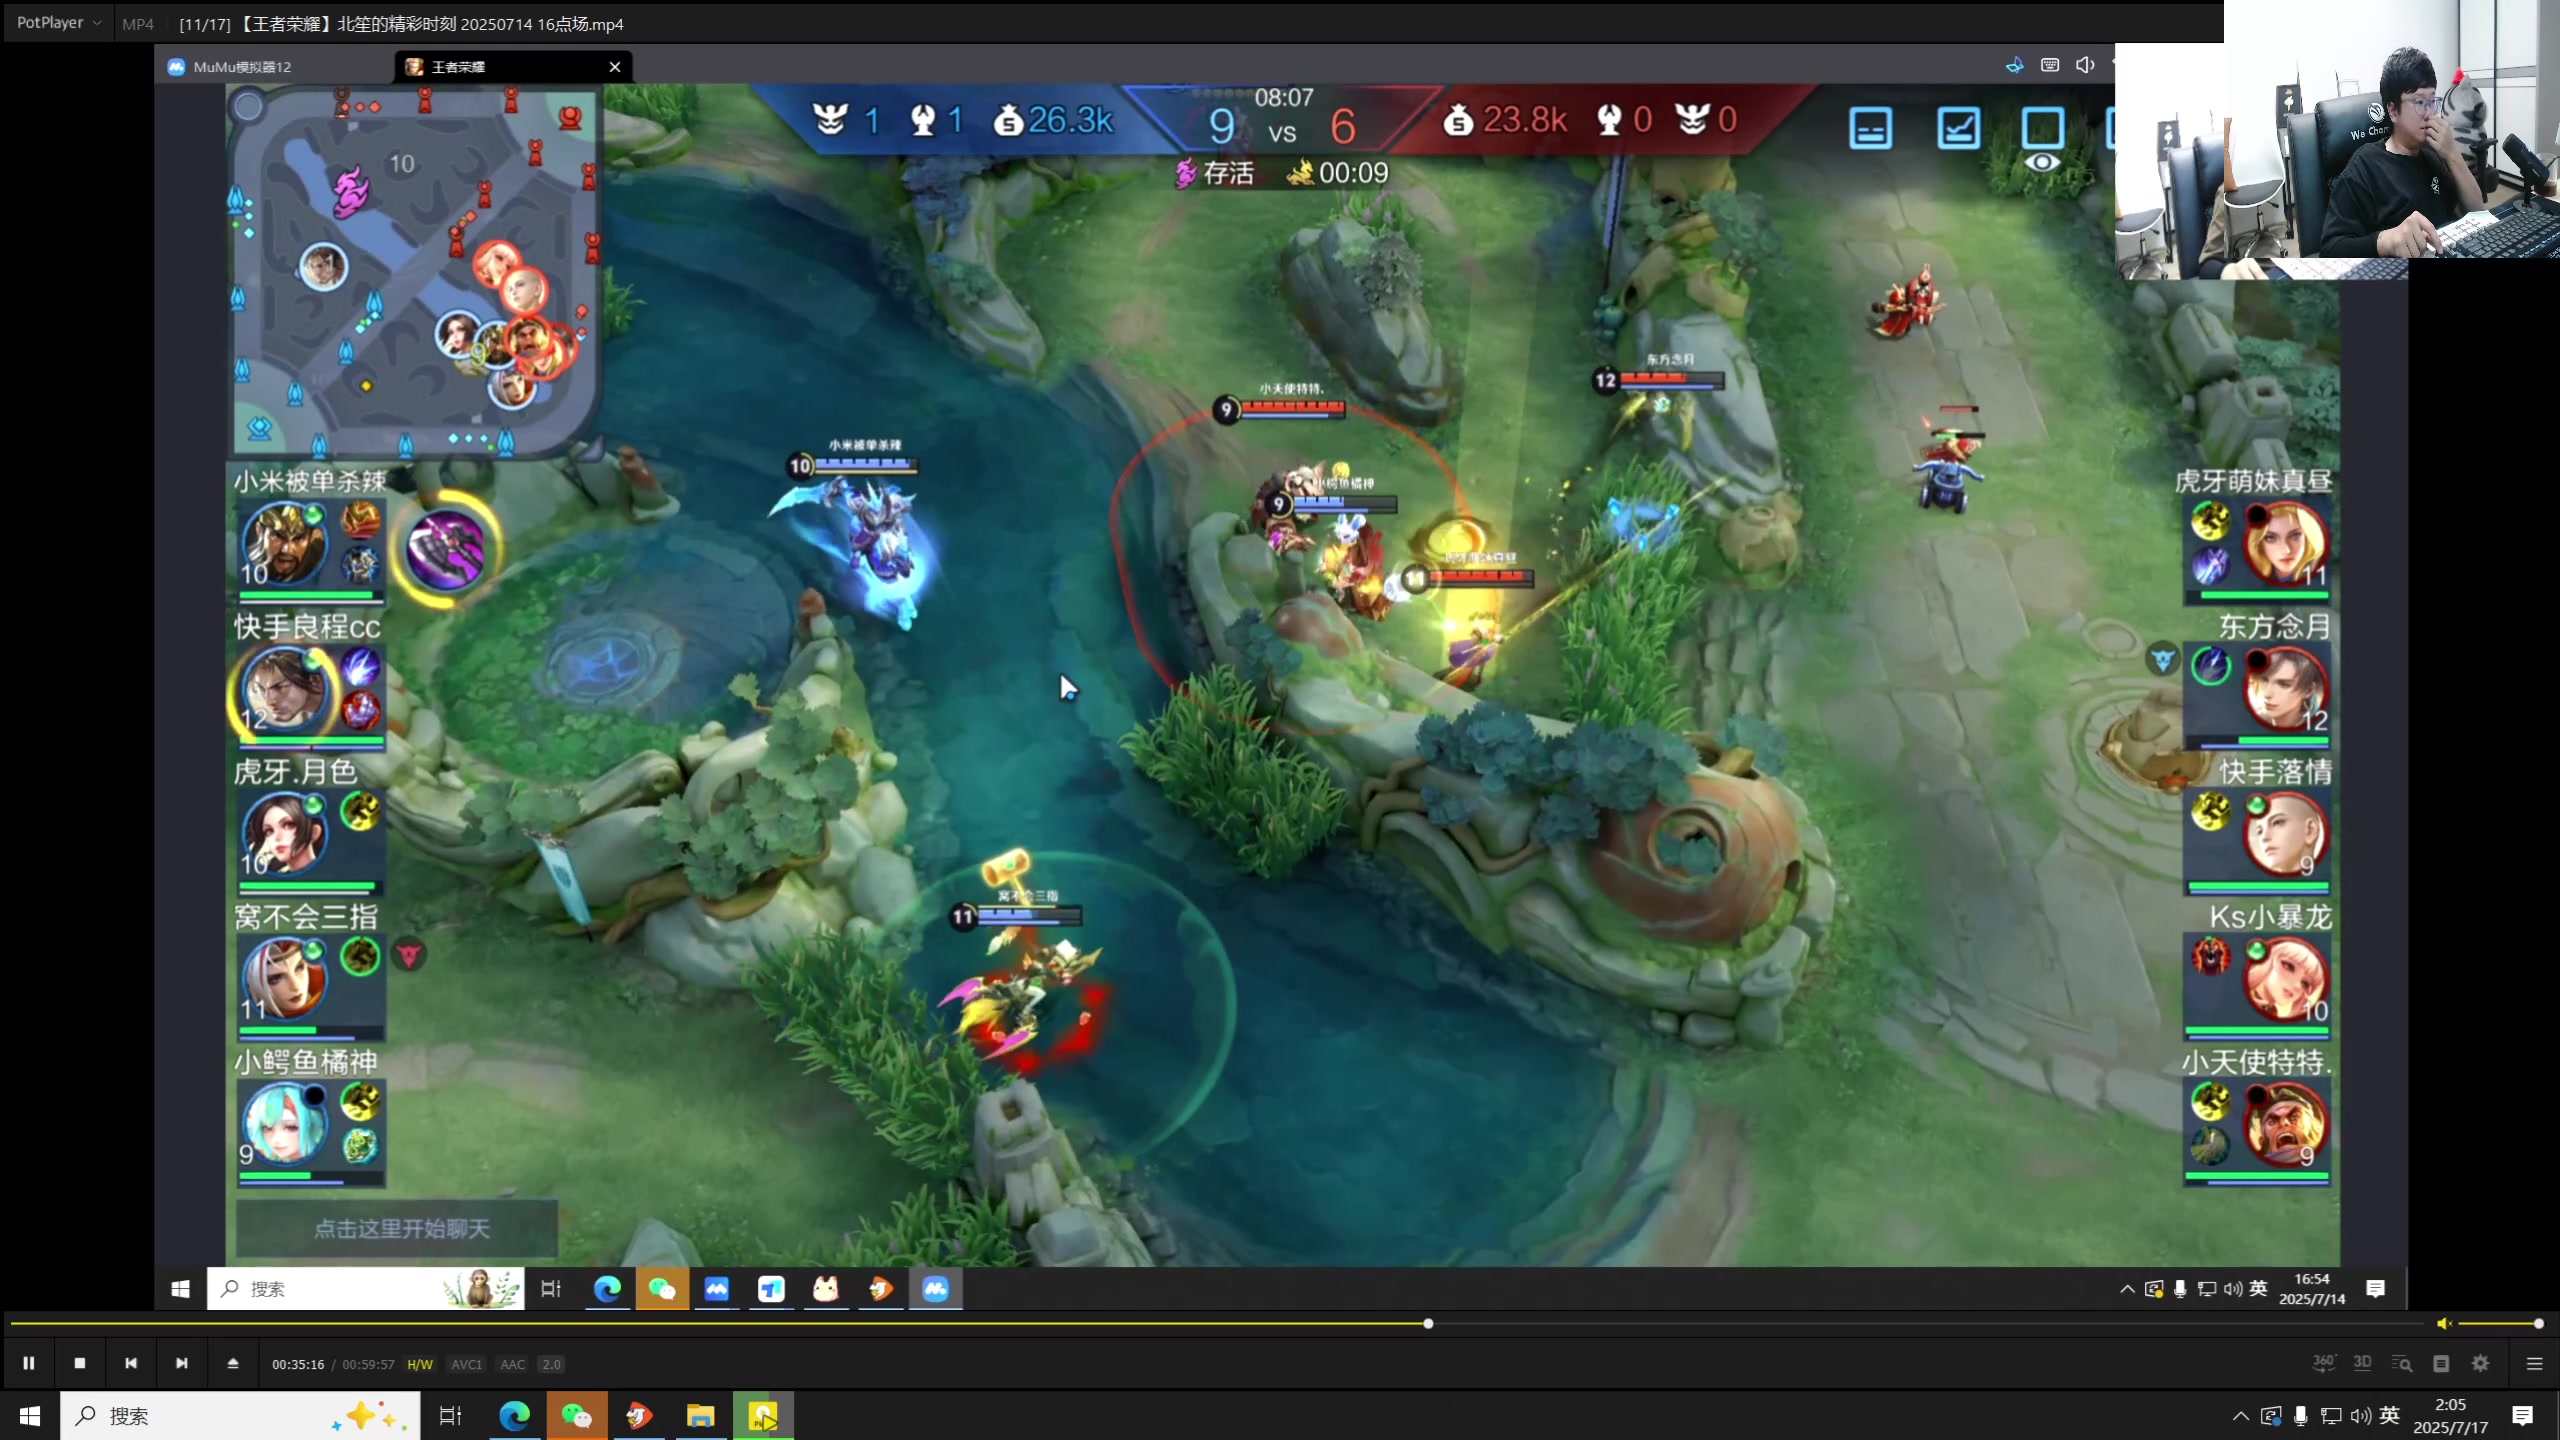
Task: Click the AAC audio codec label
Action: point(512,1364)
